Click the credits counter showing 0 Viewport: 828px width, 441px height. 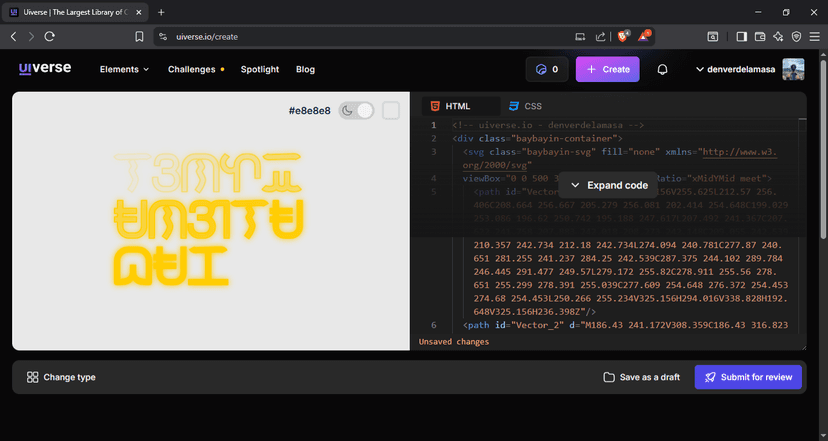(x=547, y=70)
